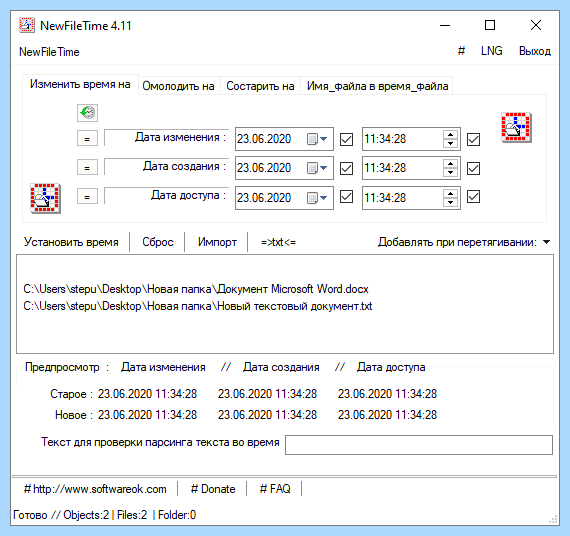The width and height of the screenshot is (570, 536).
Task: Click Установить время button
Action: point(71,242)
